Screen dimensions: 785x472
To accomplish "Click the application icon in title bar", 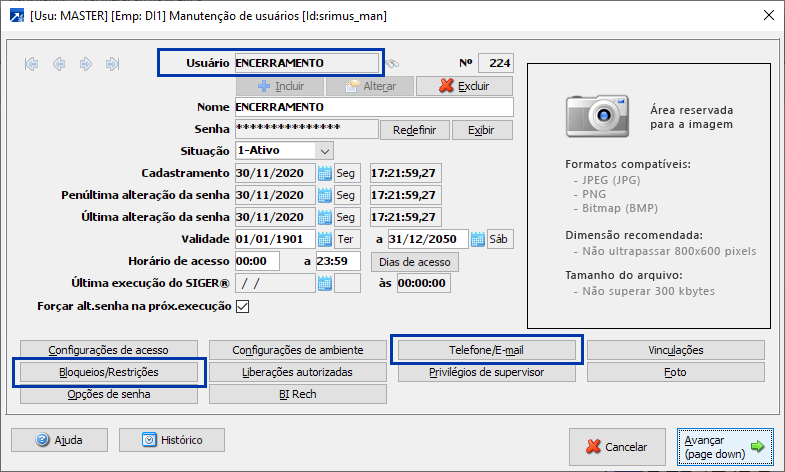I will pyautogui.click(x=17, y=16).
